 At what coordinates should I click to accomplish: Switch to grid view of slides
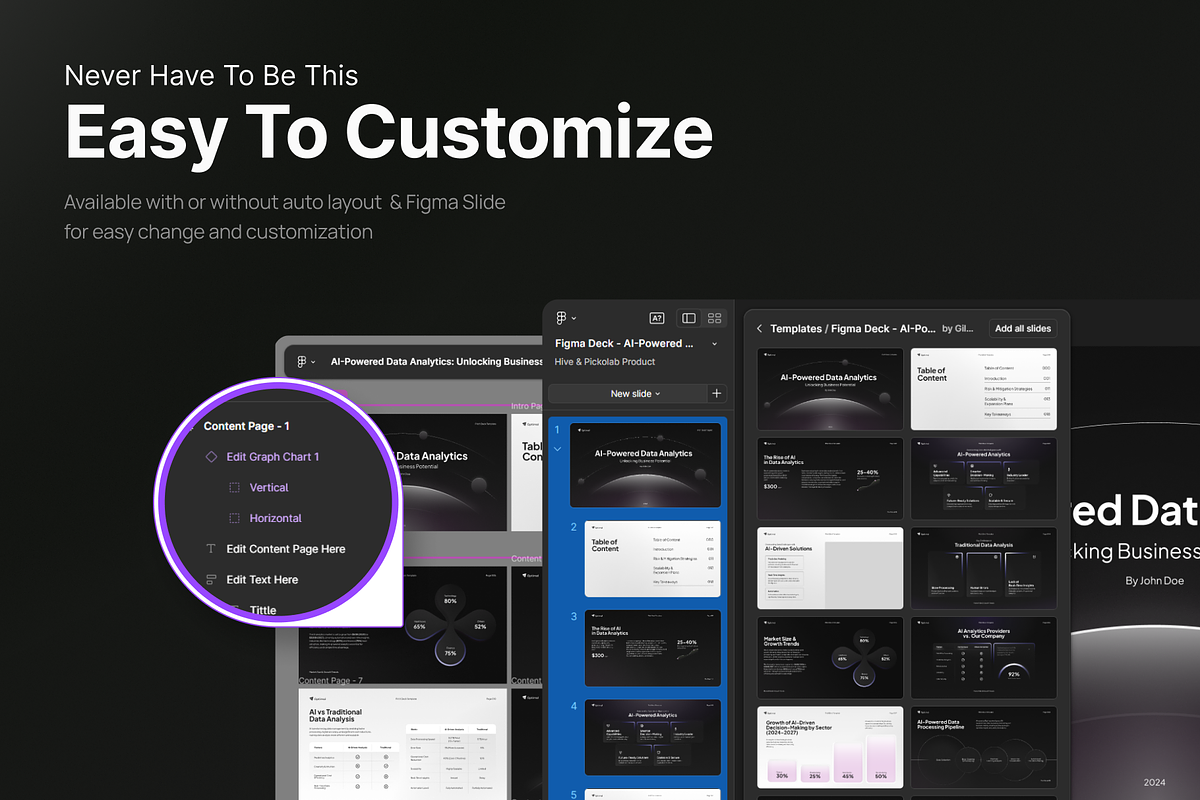[x=714, y=318]
